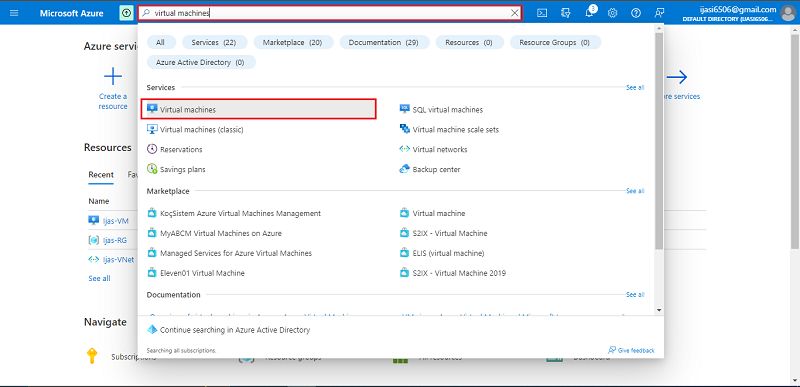Screen dimensions: 800x387
Task: Click the results scrollbar down arrow
Action: [659, 309]
